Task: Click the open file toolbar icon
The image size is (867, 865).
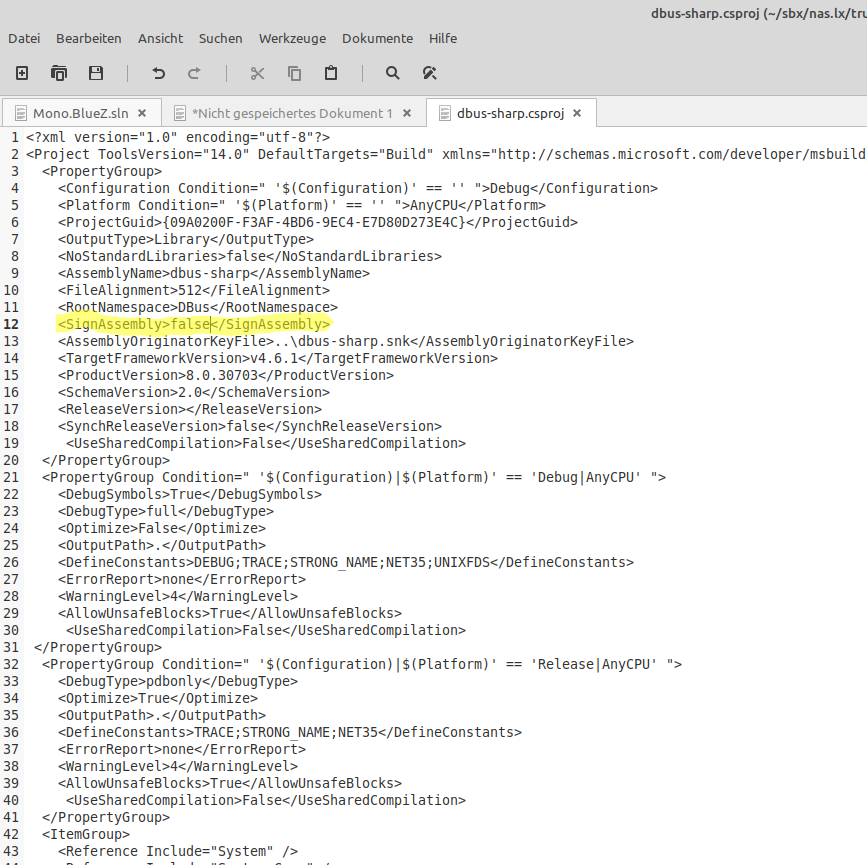Action: pos(59,73)
